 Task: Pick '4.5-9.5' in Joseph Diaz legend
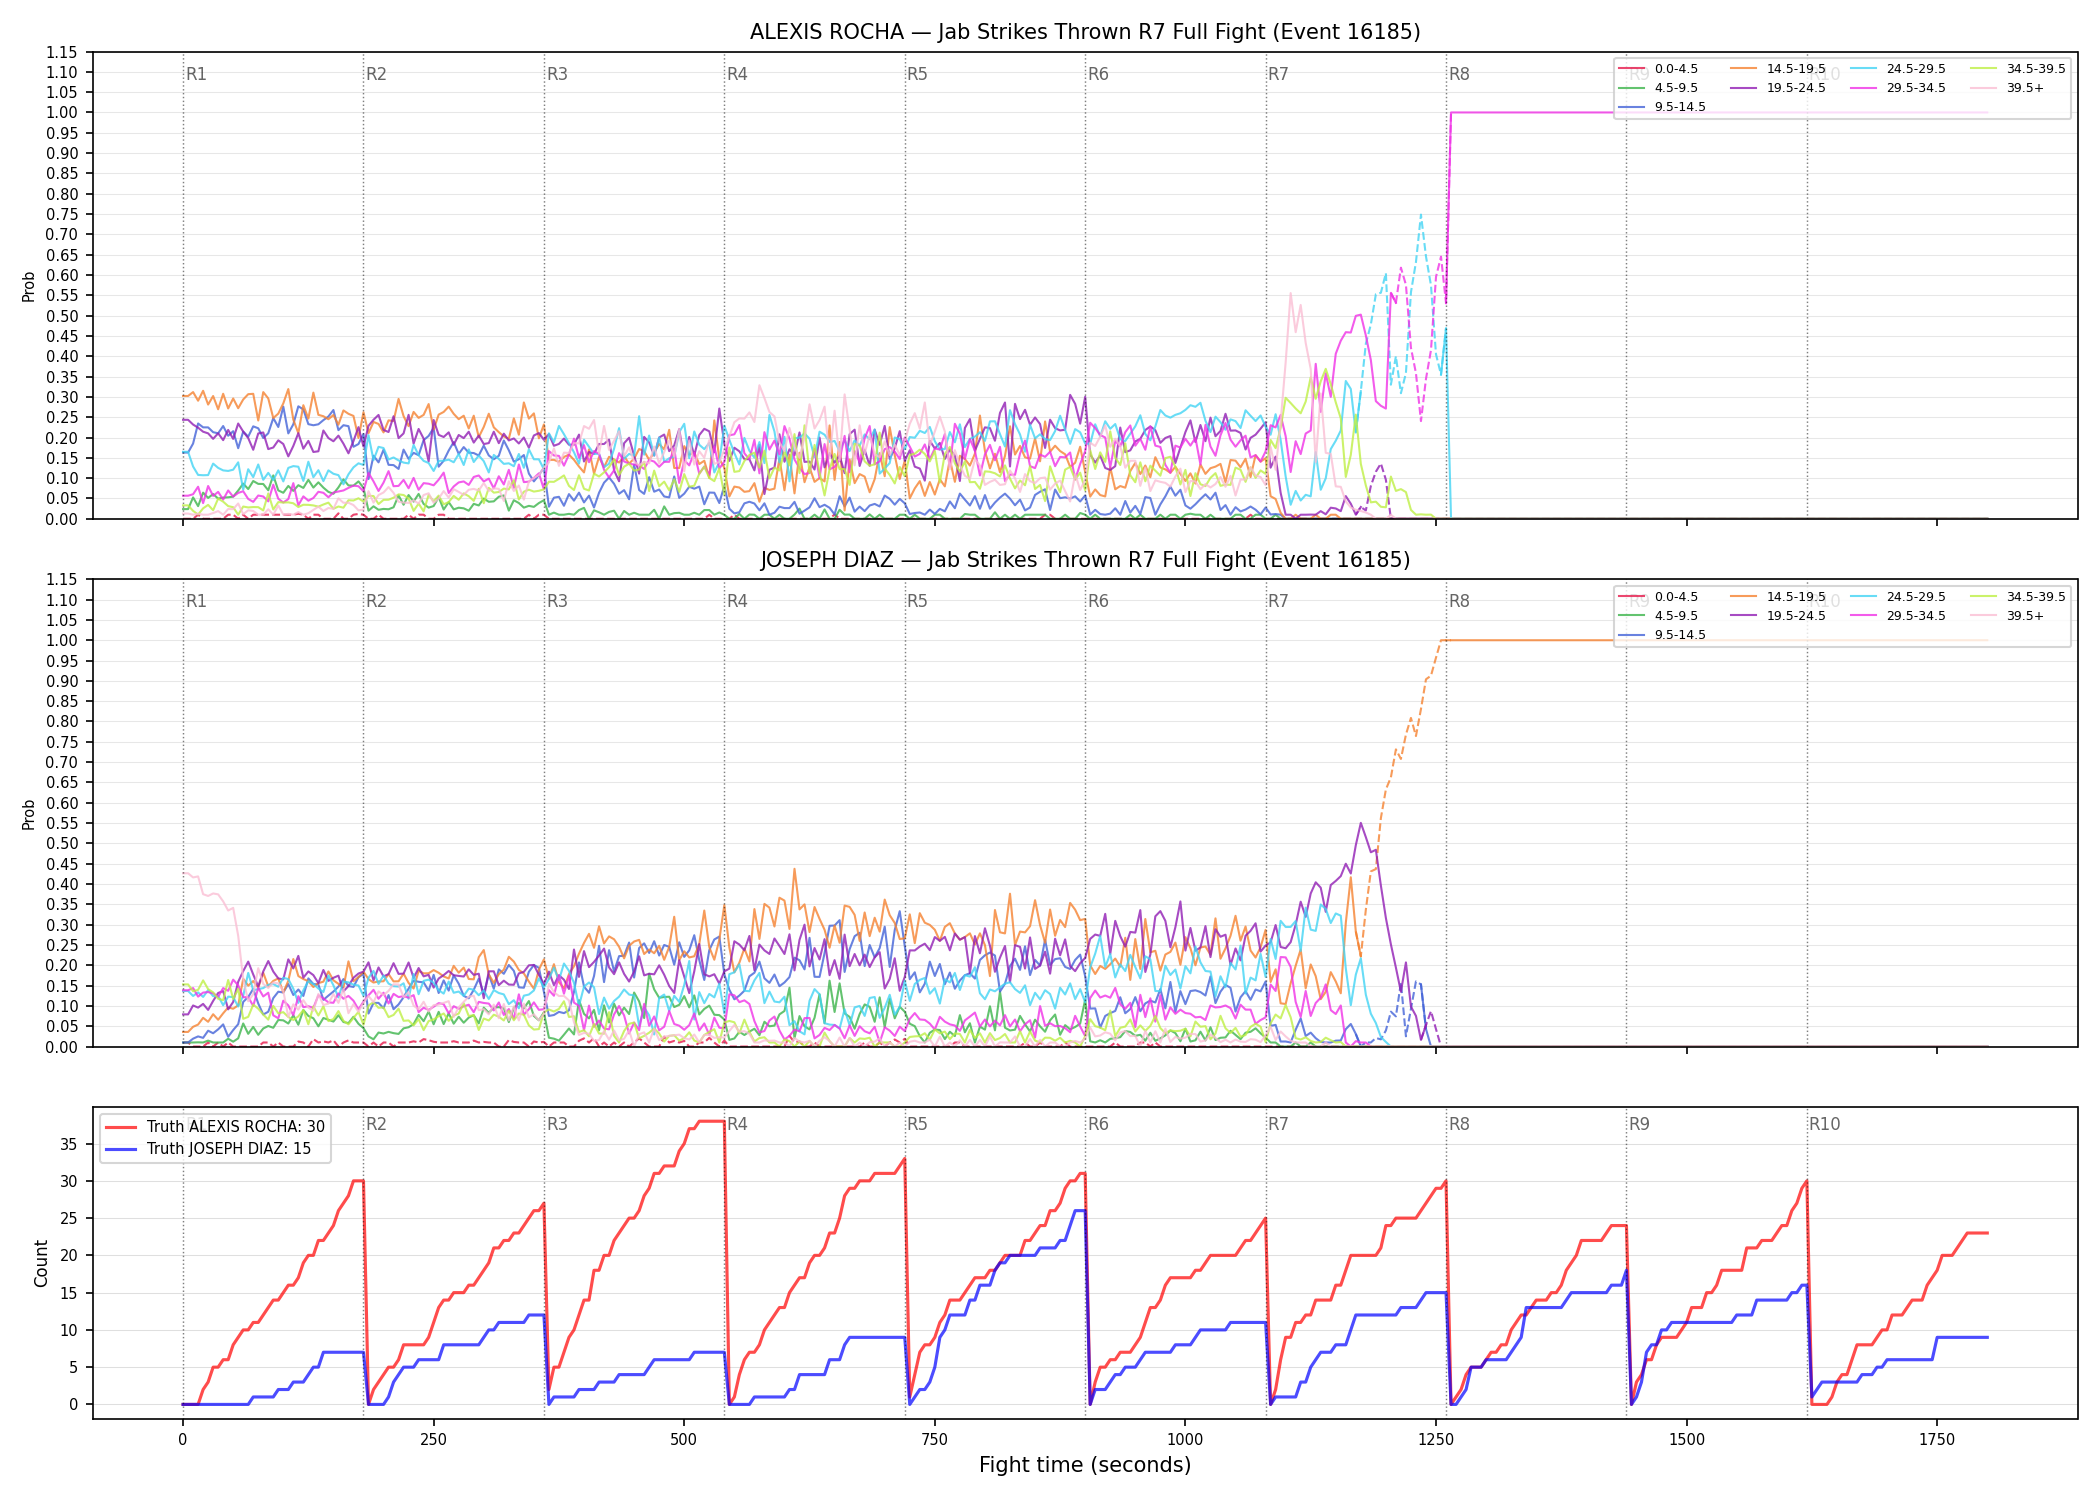pyautogui.click(x=1659, y=616)
